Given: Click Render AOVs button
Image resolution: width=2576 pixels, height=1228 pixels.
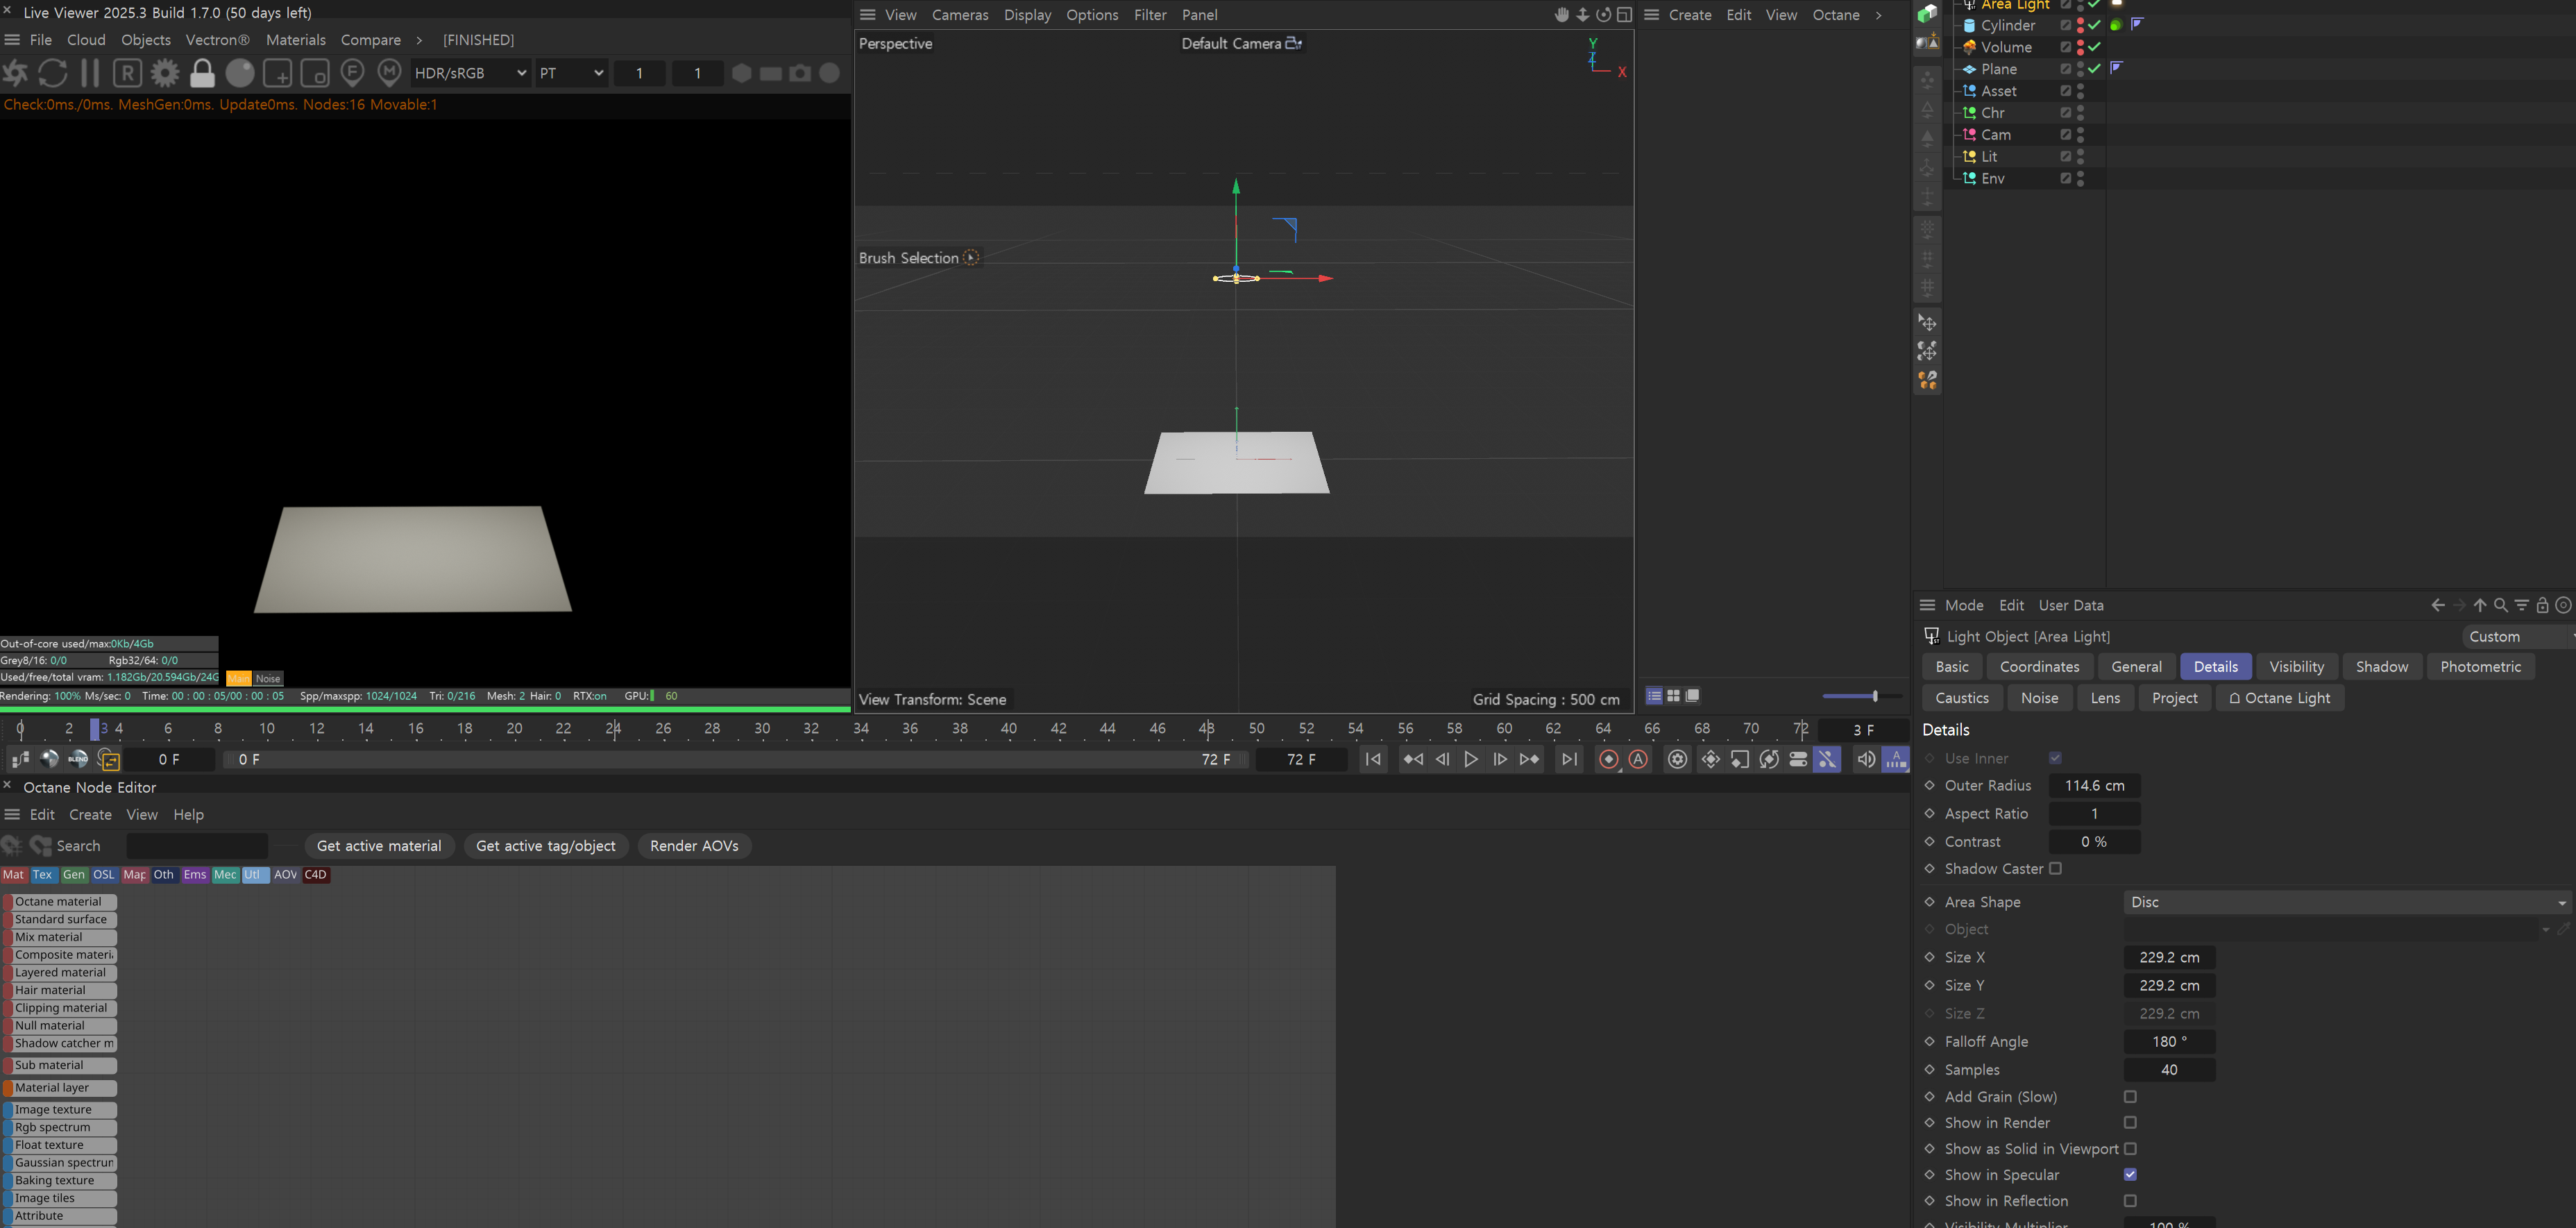Looking at the screenshot, I should 694,846.
